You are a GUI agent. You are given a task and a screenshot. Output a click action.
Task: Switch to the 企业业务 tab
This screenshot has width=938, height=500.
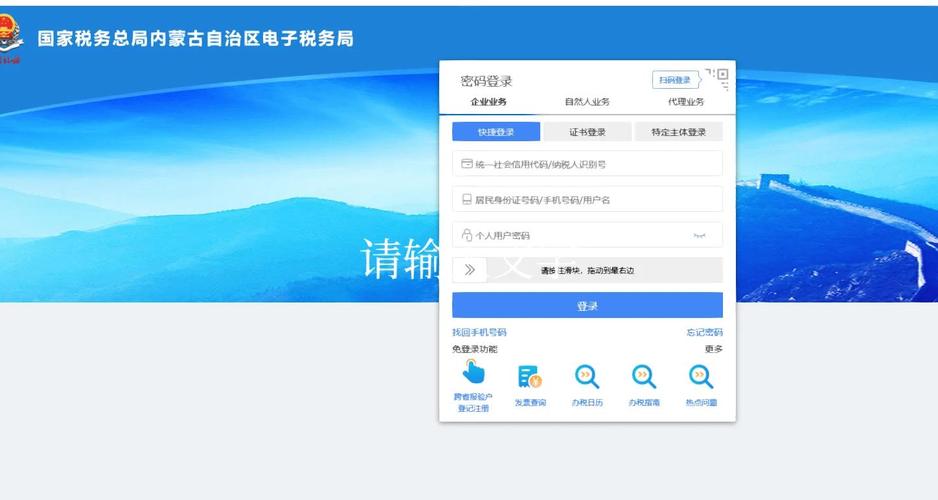point(488,102)
